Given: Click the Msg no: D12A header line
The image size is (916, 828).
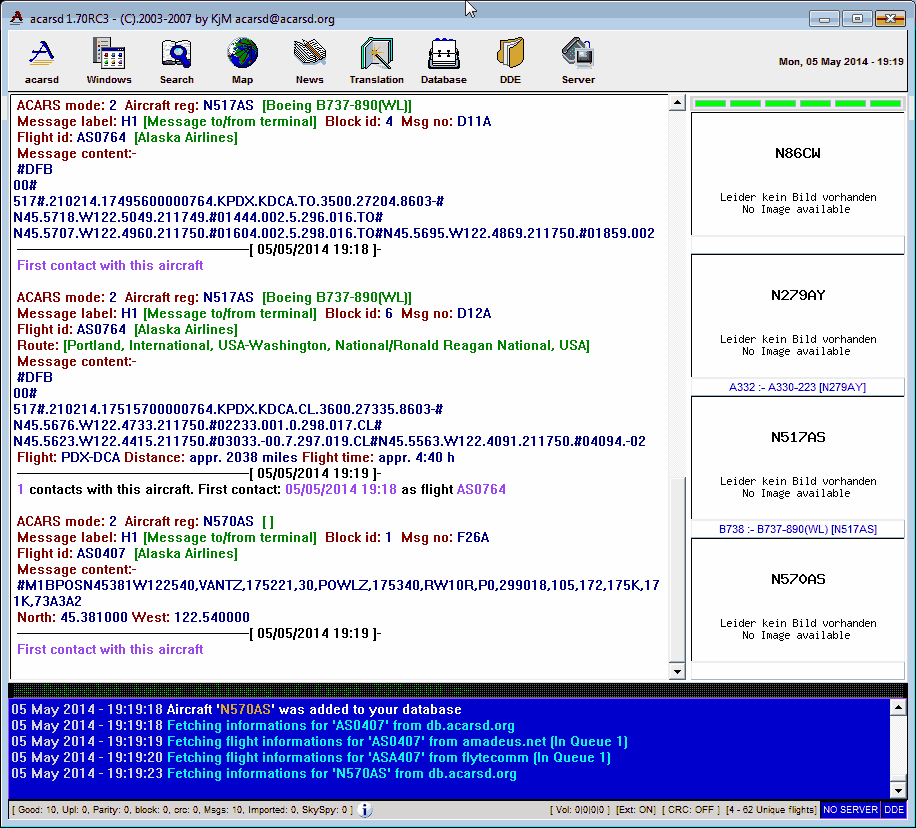Looking at the screenshot, I should (x=254, y=313).
